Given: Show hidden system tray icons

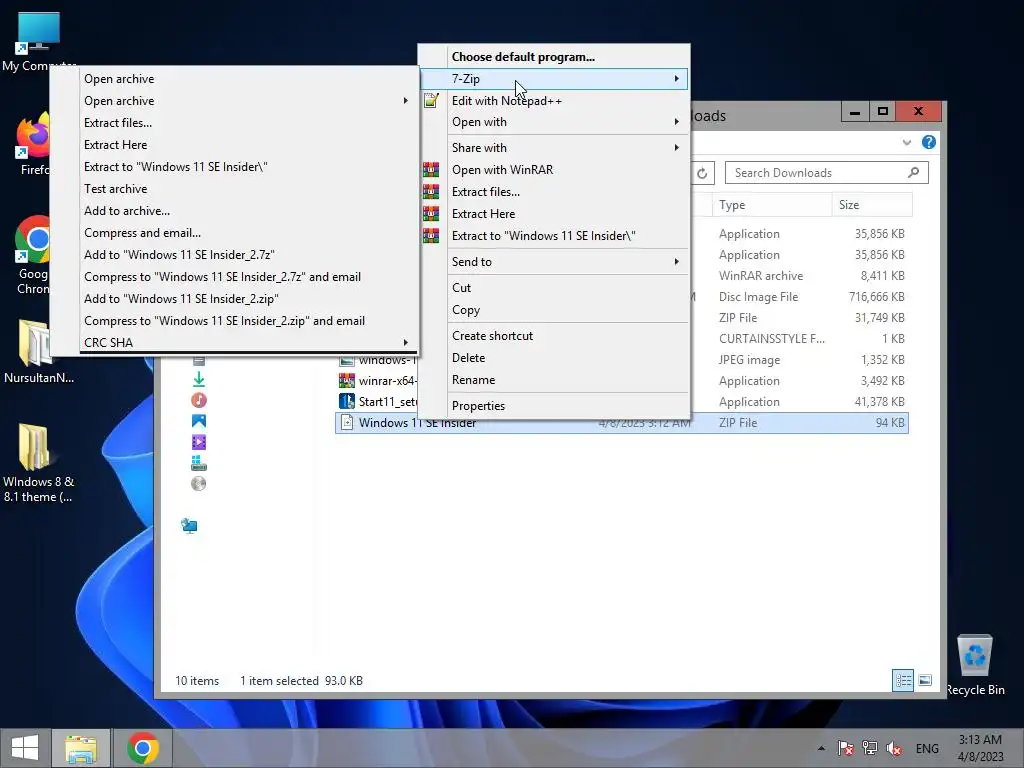Looking at the screenshot, I should pos(821,748).
